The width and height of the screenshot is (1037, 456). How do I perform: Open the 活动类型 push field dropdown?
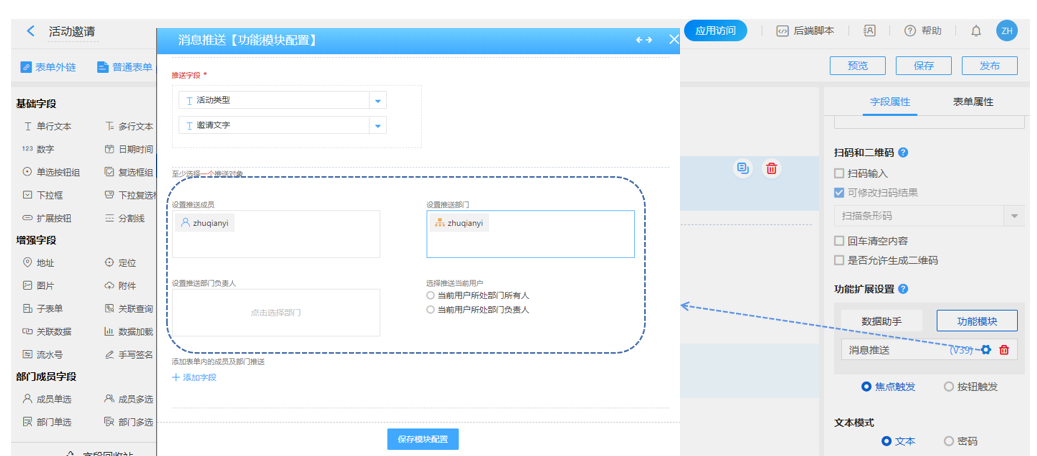pos(377,101)
